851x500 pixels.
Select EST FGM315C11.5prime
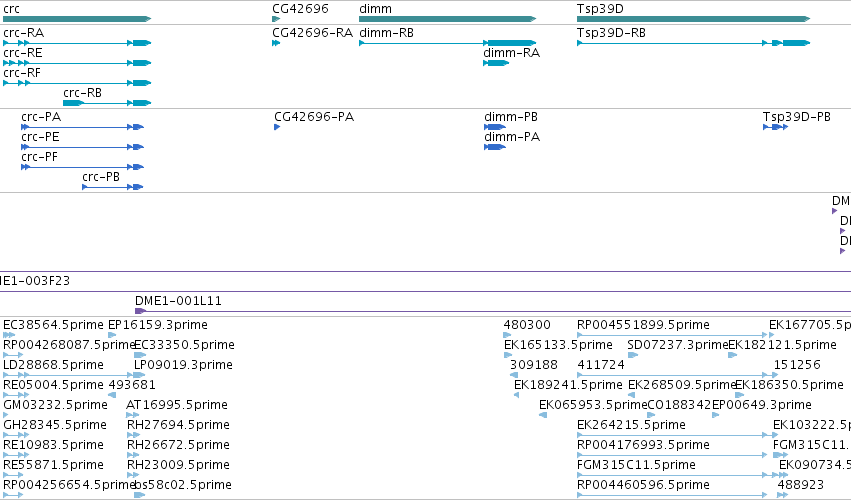point(636,465)
